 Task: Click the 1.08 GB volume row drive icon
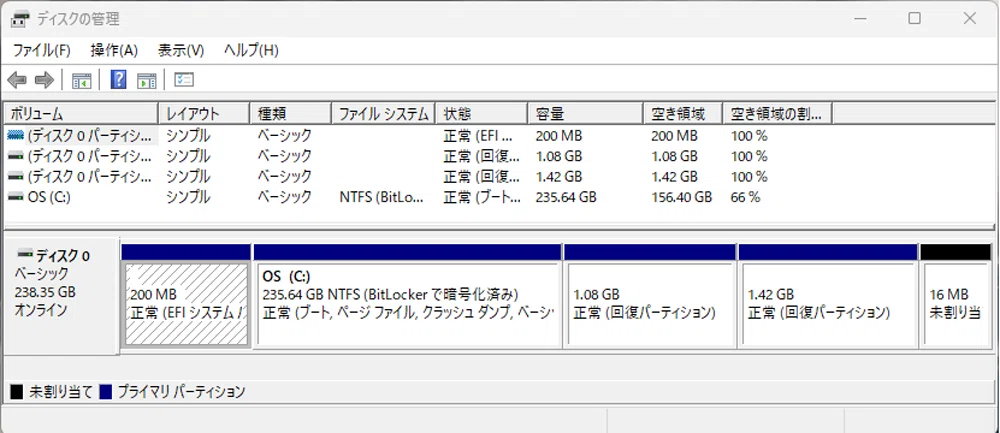(16, 156)
